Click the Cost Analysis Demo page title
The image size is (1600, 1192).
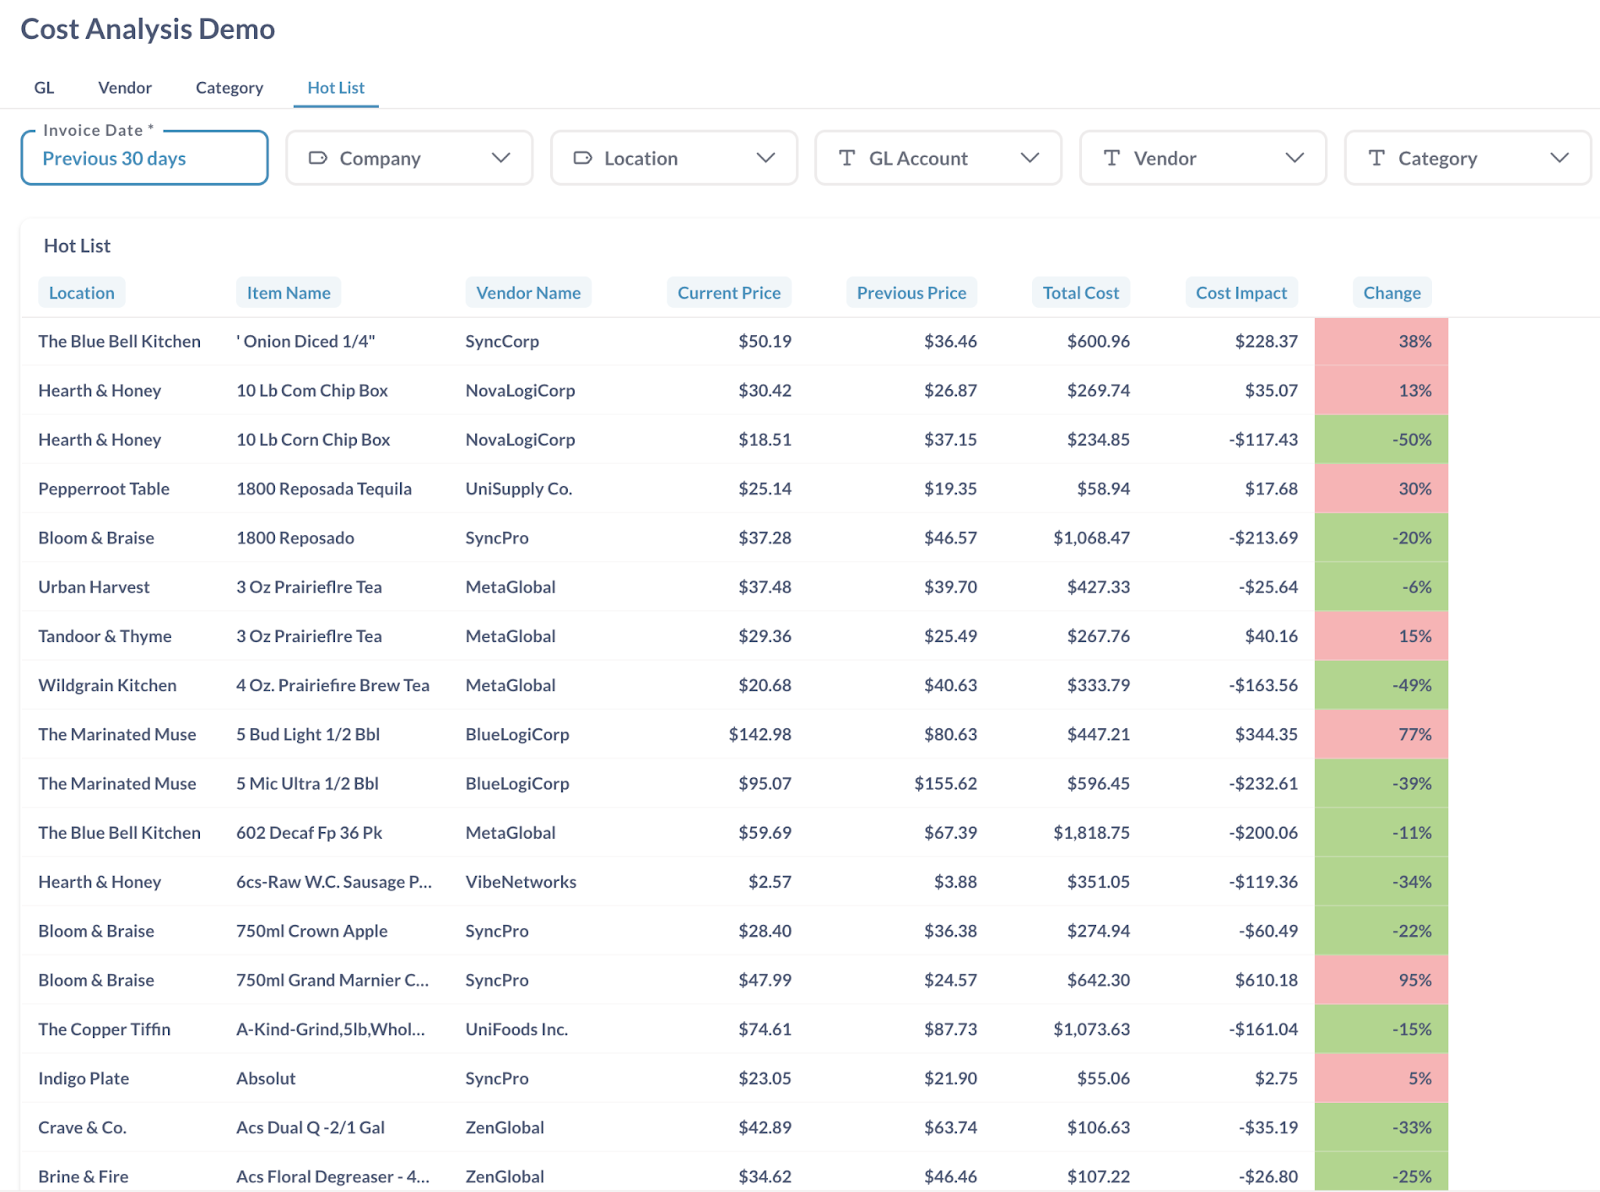coord(148,29)
